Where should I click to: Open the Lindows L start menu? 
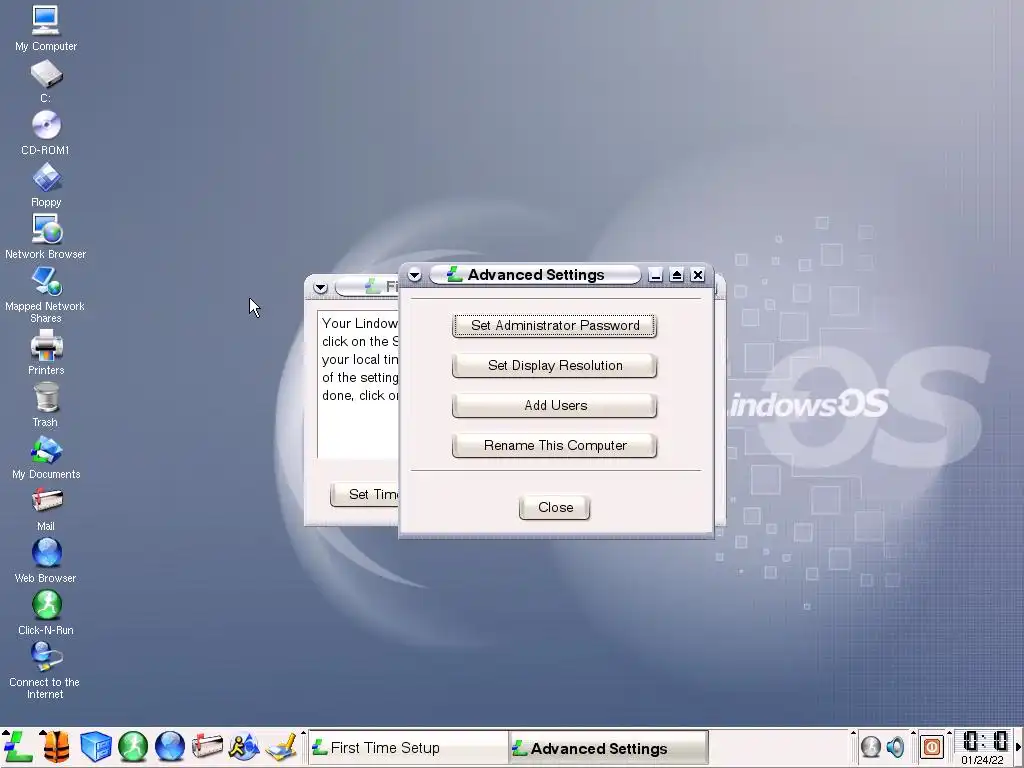[18, 747]
